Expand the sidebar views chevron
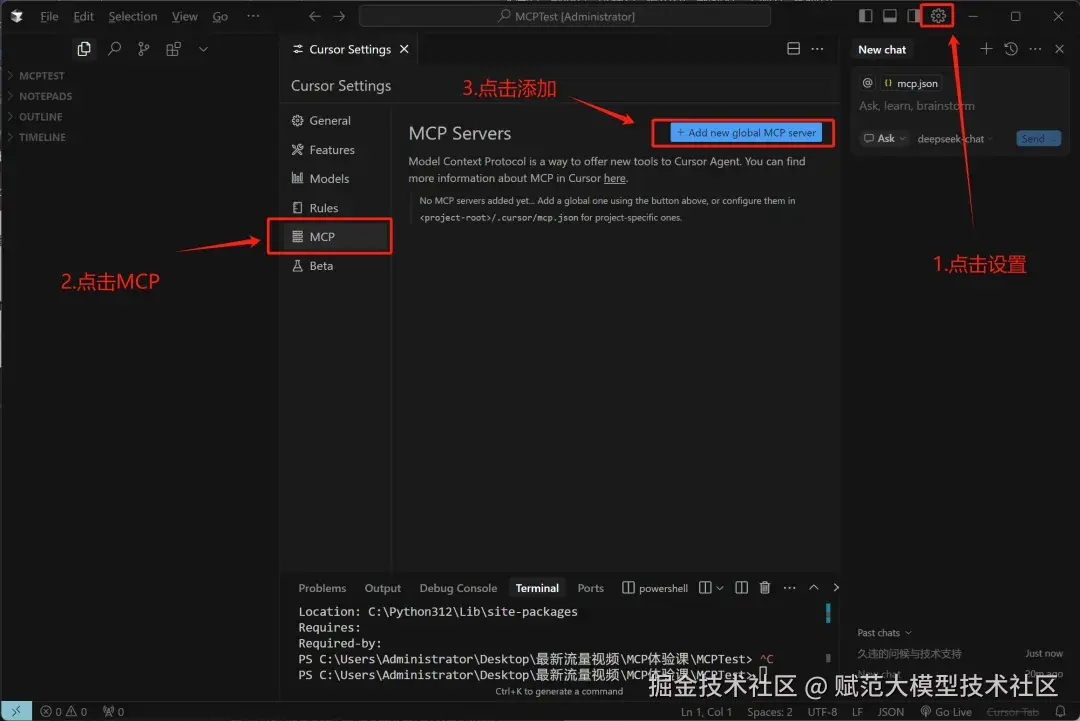 coord(203,49)
